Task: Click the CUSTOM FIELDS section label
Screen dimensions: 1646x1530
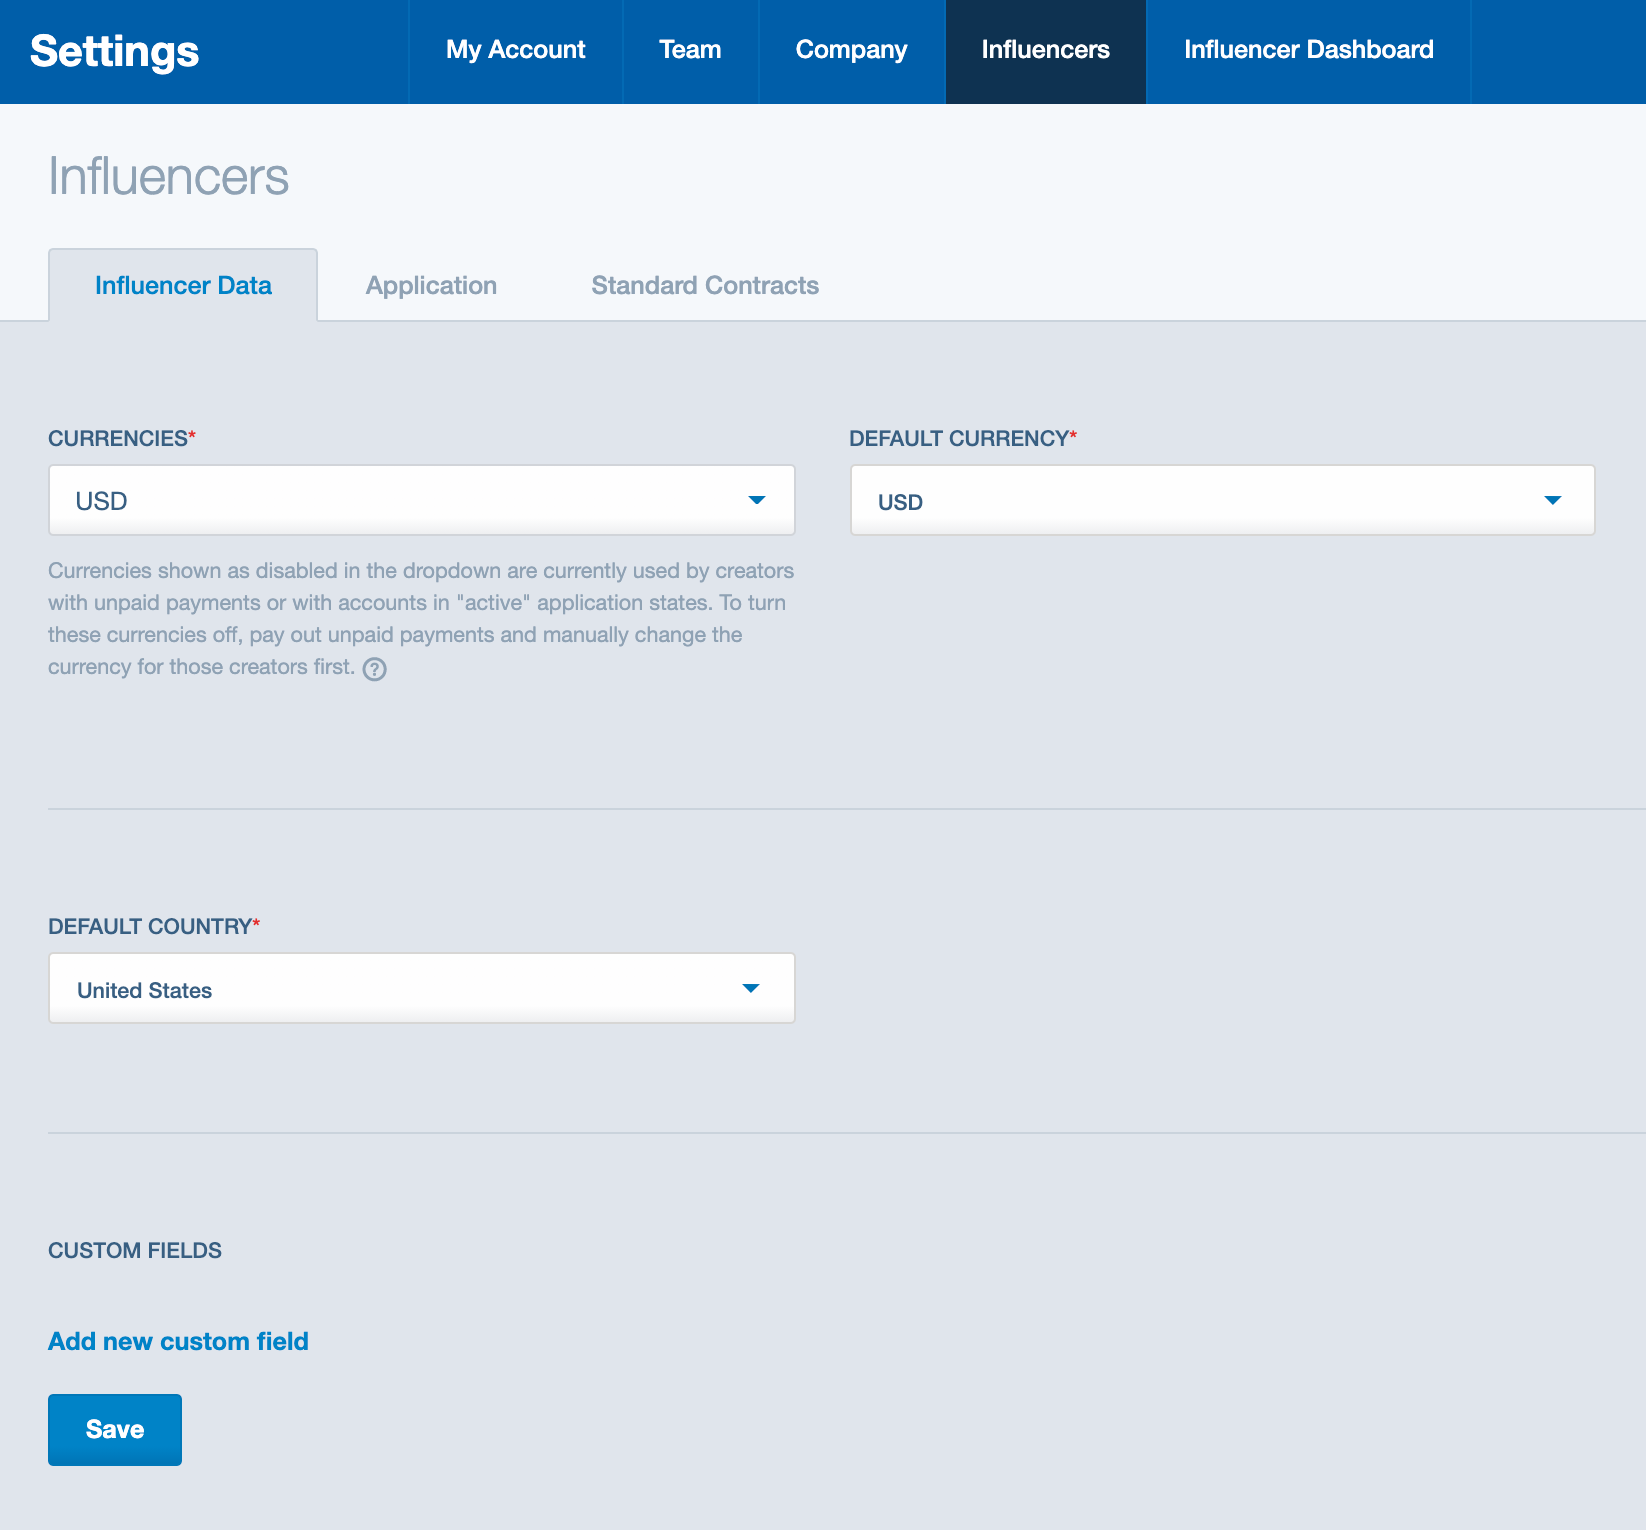Action: (135, 1250)
